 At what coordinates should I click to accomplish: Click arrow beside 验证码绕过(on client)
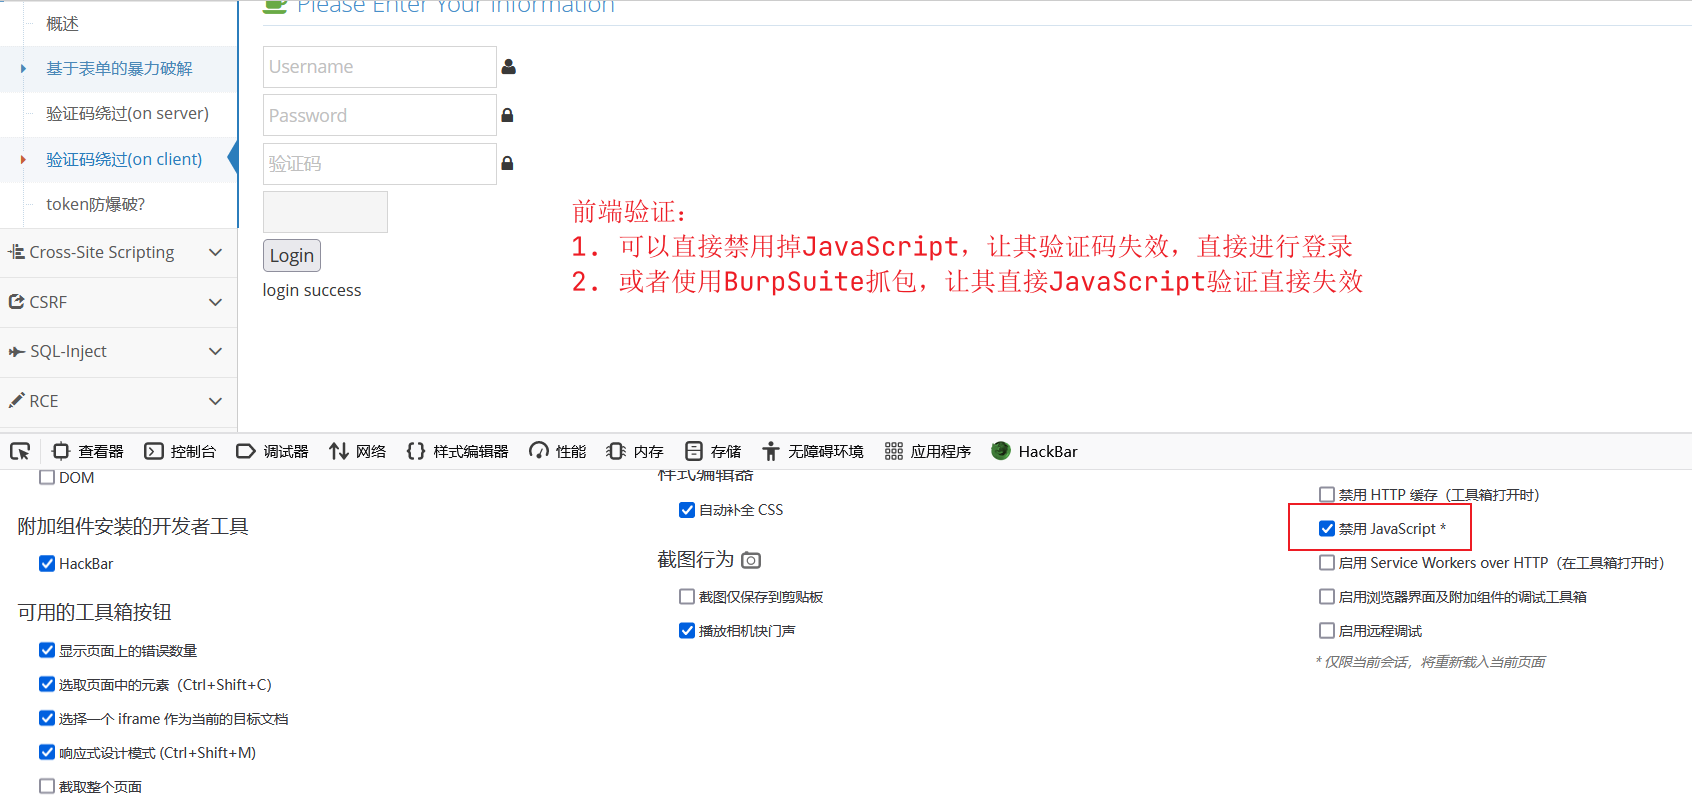[23, 159]
